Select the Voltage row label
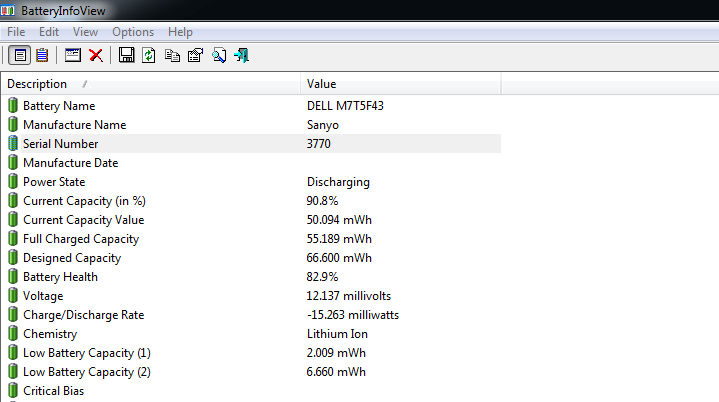Screen dimensions: 719x402 (43, 296)
